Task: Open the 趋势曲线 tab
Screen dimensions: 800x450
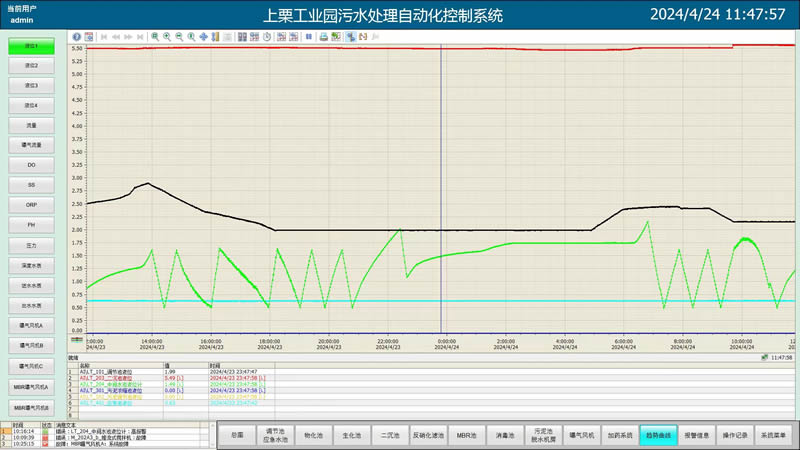Action: 659,435
